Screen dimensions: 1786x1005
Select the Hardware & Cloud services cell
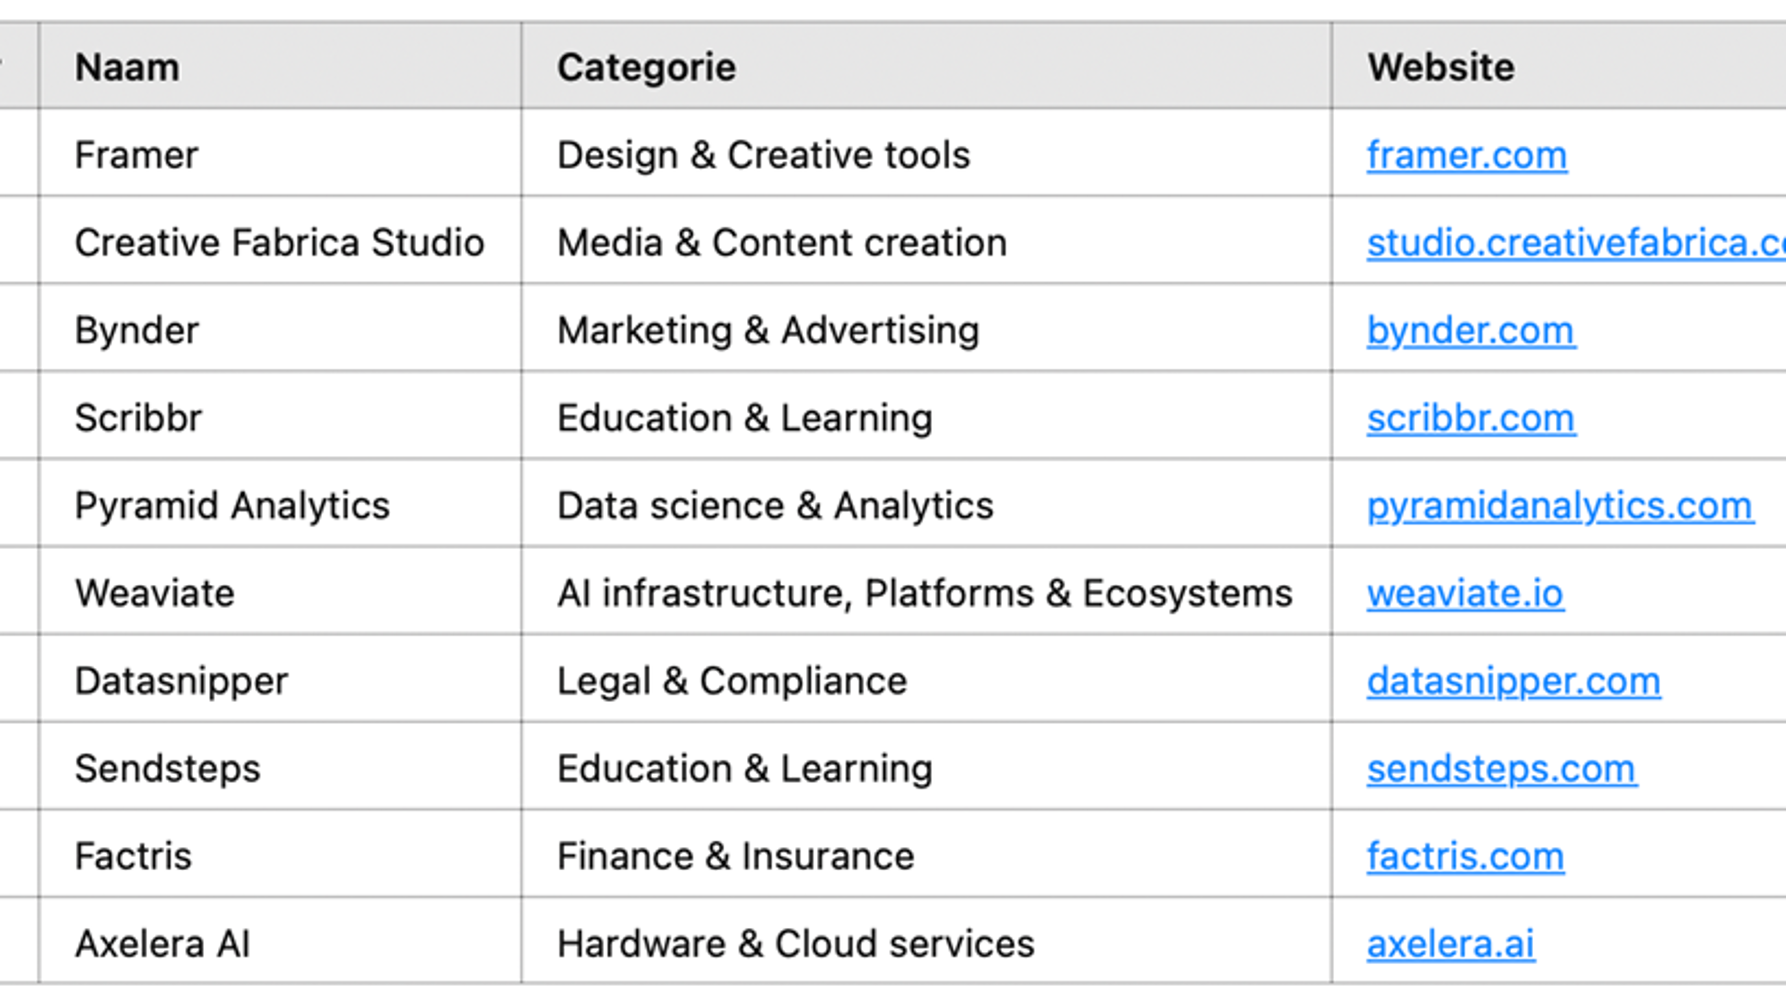[795, 944]
